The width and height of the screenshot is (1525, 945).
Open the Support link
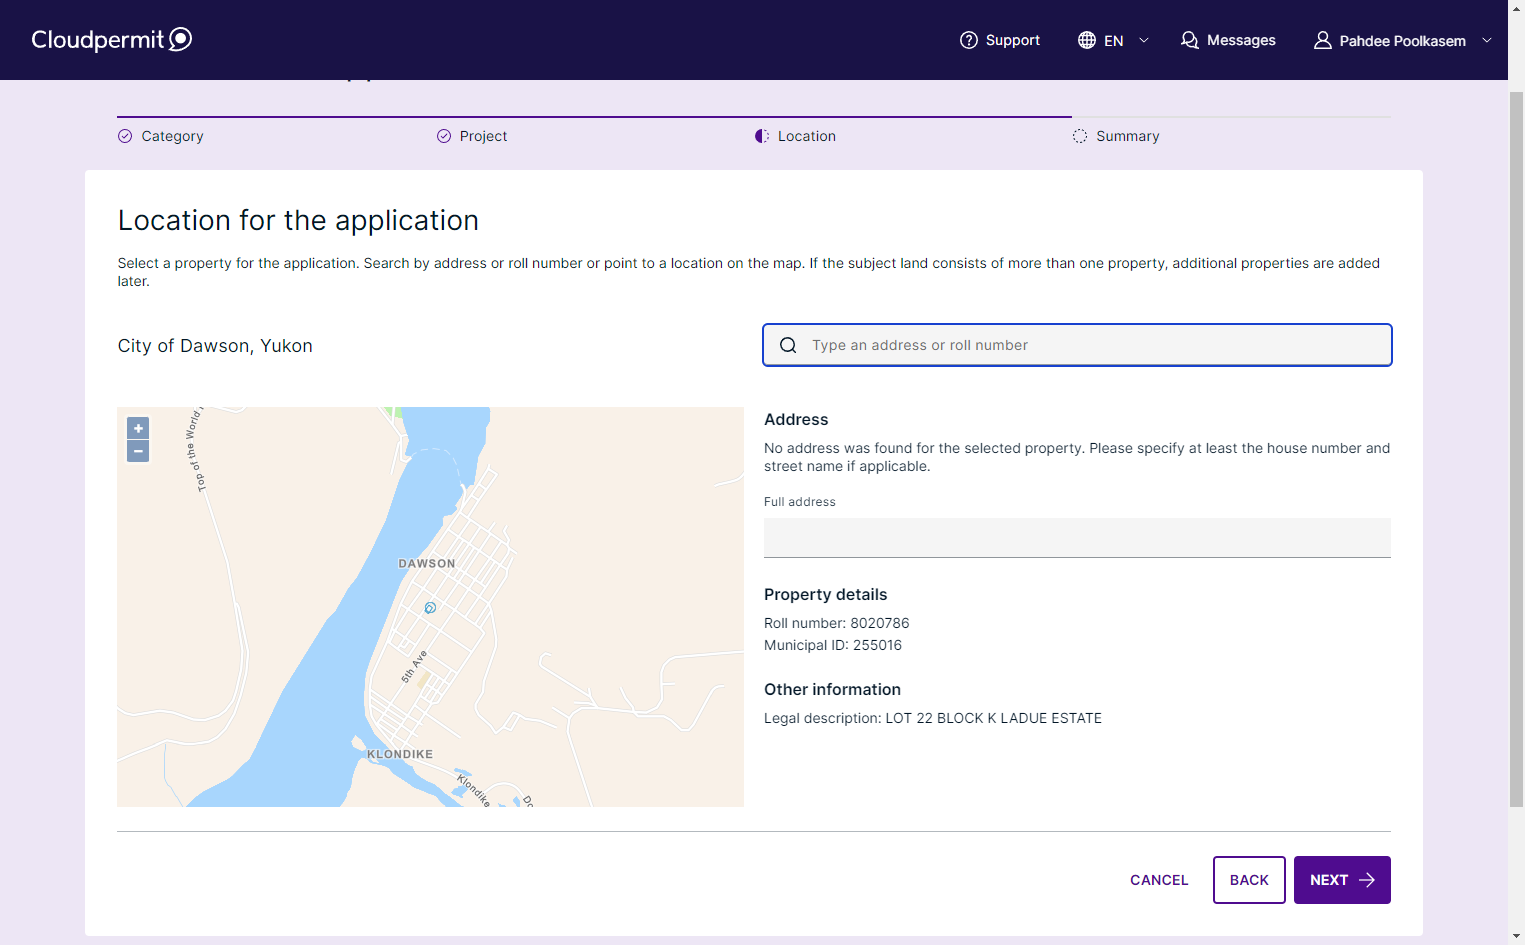[x=1000, y=40]
